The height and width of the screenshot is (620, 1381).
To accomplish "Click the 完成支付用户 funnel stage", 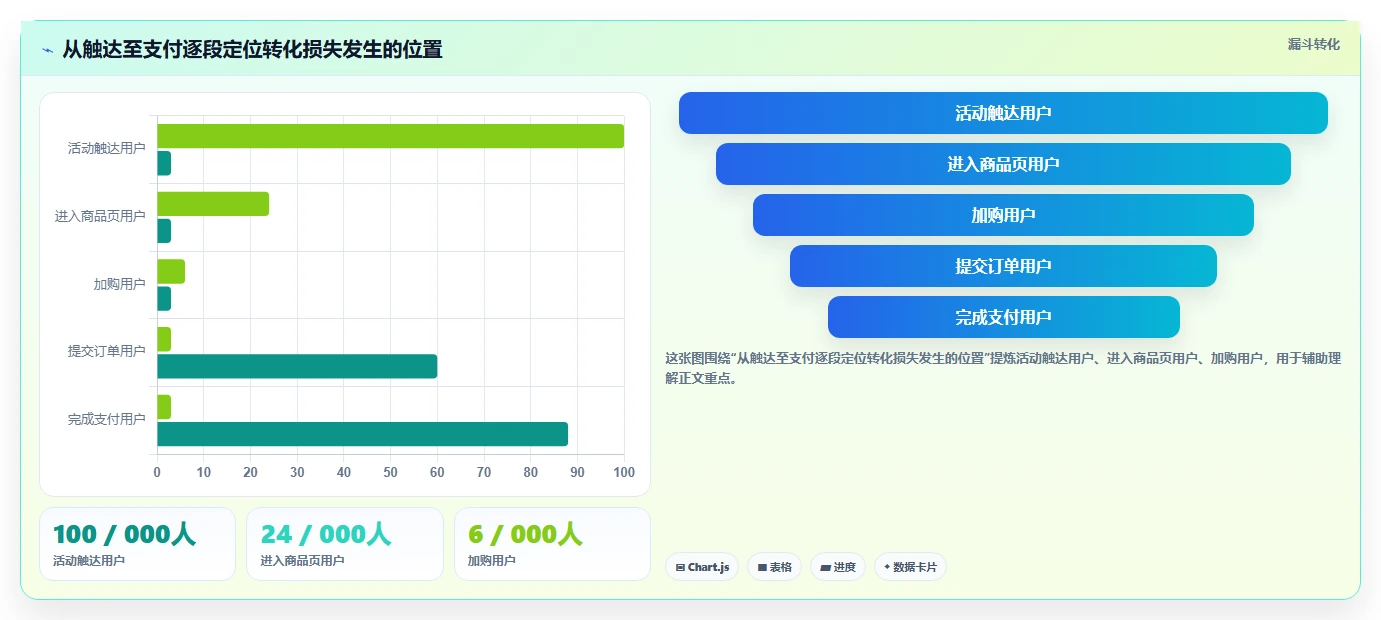I will coord(1003,317).
